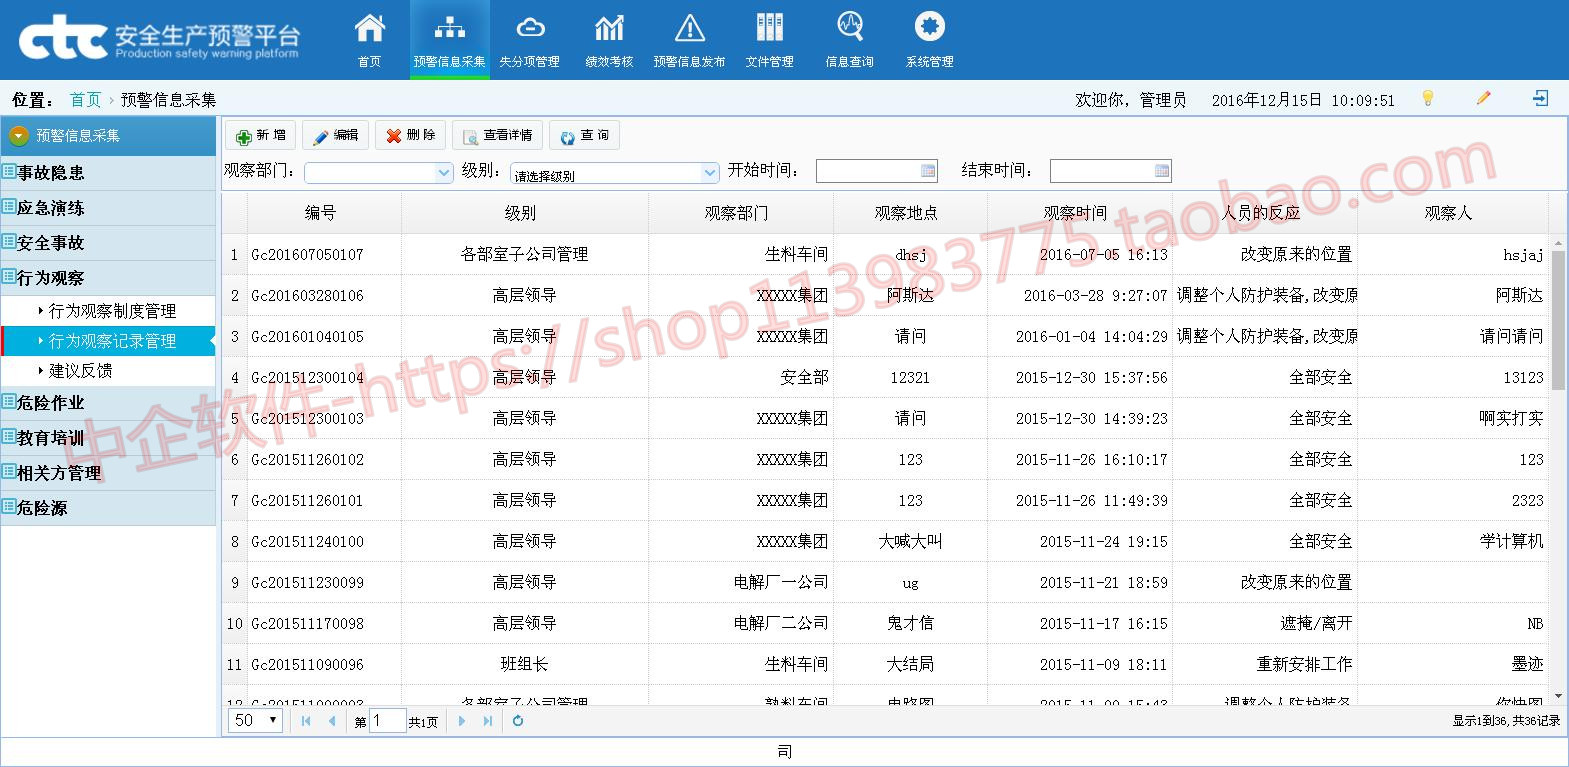1569x767 pixels.
Task: Click the 删除 delete button
Action: (410, 135)
